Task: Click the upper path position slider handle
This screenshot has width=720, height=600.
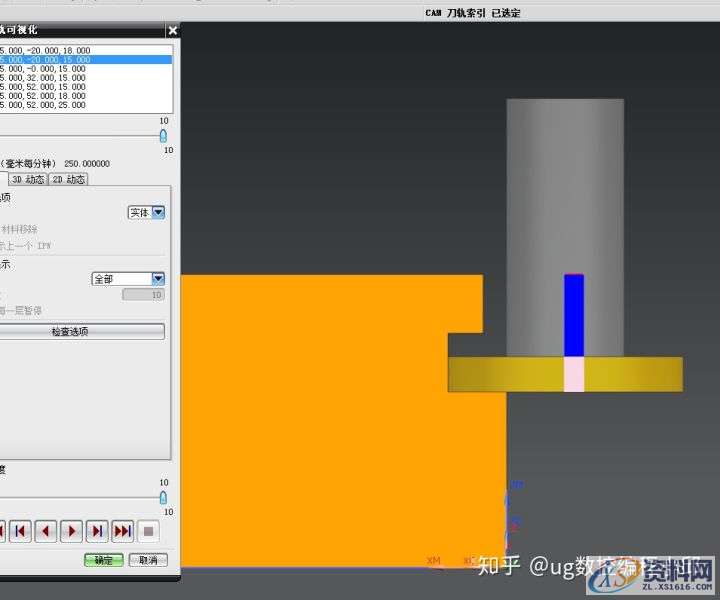Action: (163, 136)
